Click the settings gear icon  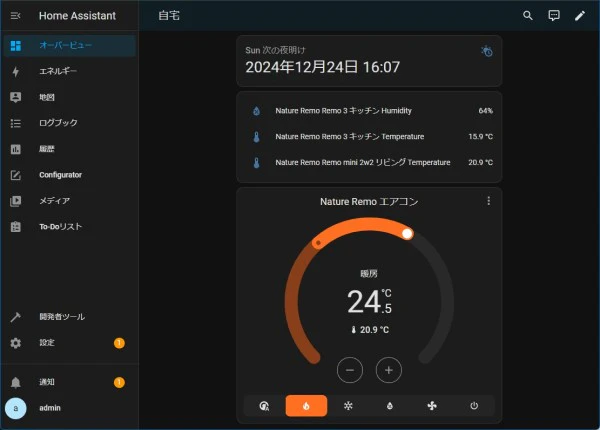pos(16,343)
